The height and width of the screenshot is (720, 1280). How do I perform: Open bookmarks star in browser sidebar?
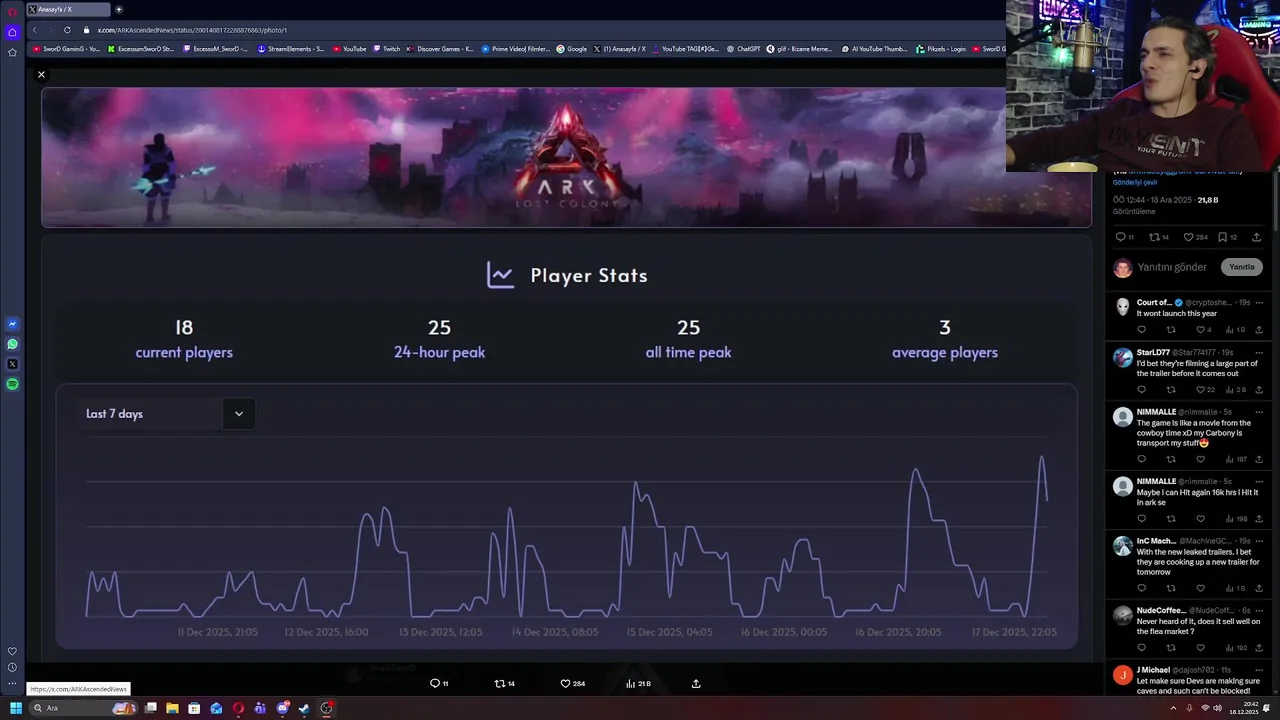(x=12, y=52)
